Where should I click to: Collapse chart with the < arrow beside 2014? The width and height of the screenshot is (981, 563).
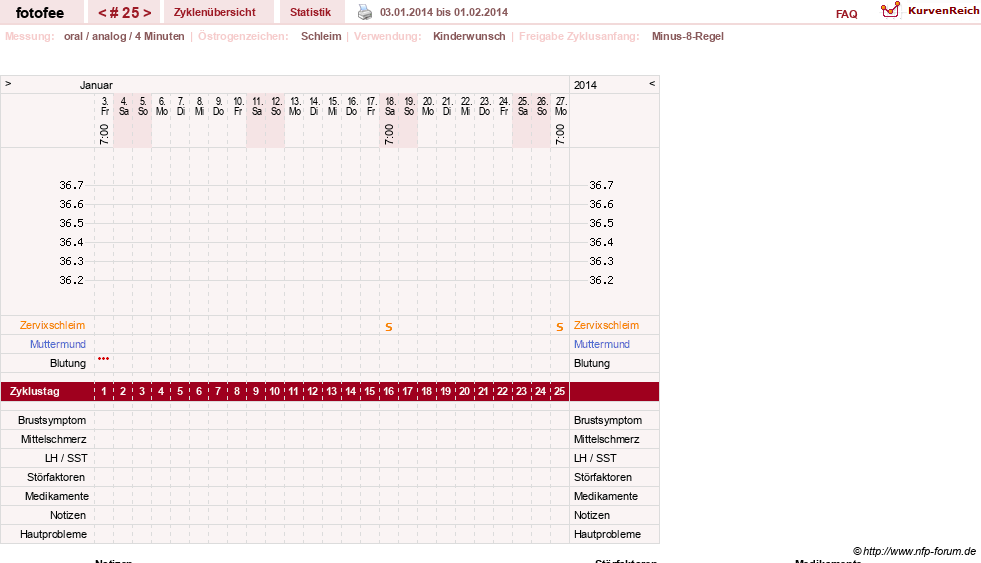[x=652, y=83]
